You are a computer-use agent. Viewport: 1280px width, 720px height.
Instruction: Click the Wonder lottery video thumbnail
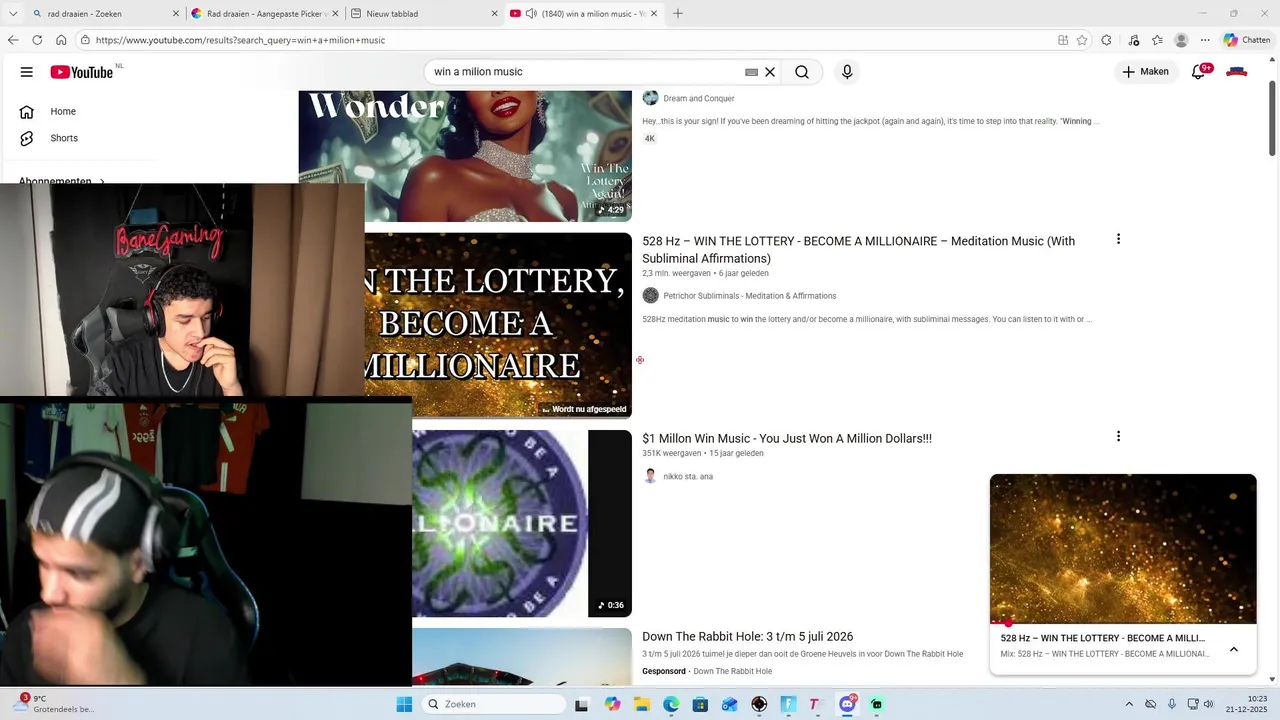[465, 156]
